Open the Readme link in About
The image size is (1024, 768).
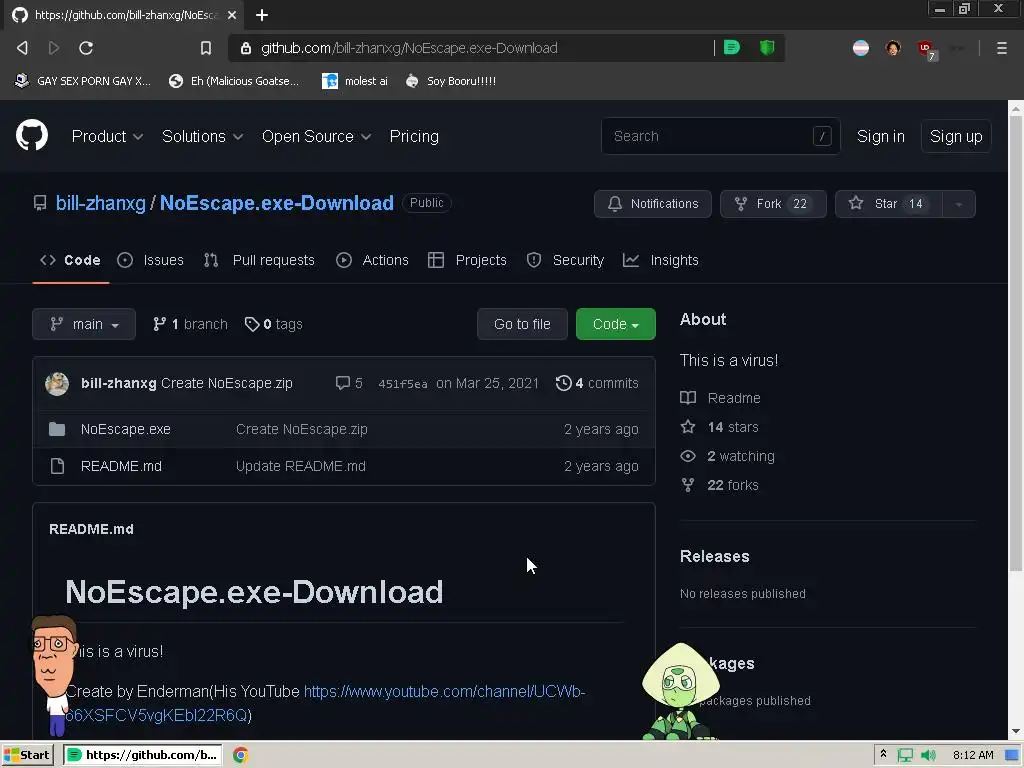coord(720,398)
